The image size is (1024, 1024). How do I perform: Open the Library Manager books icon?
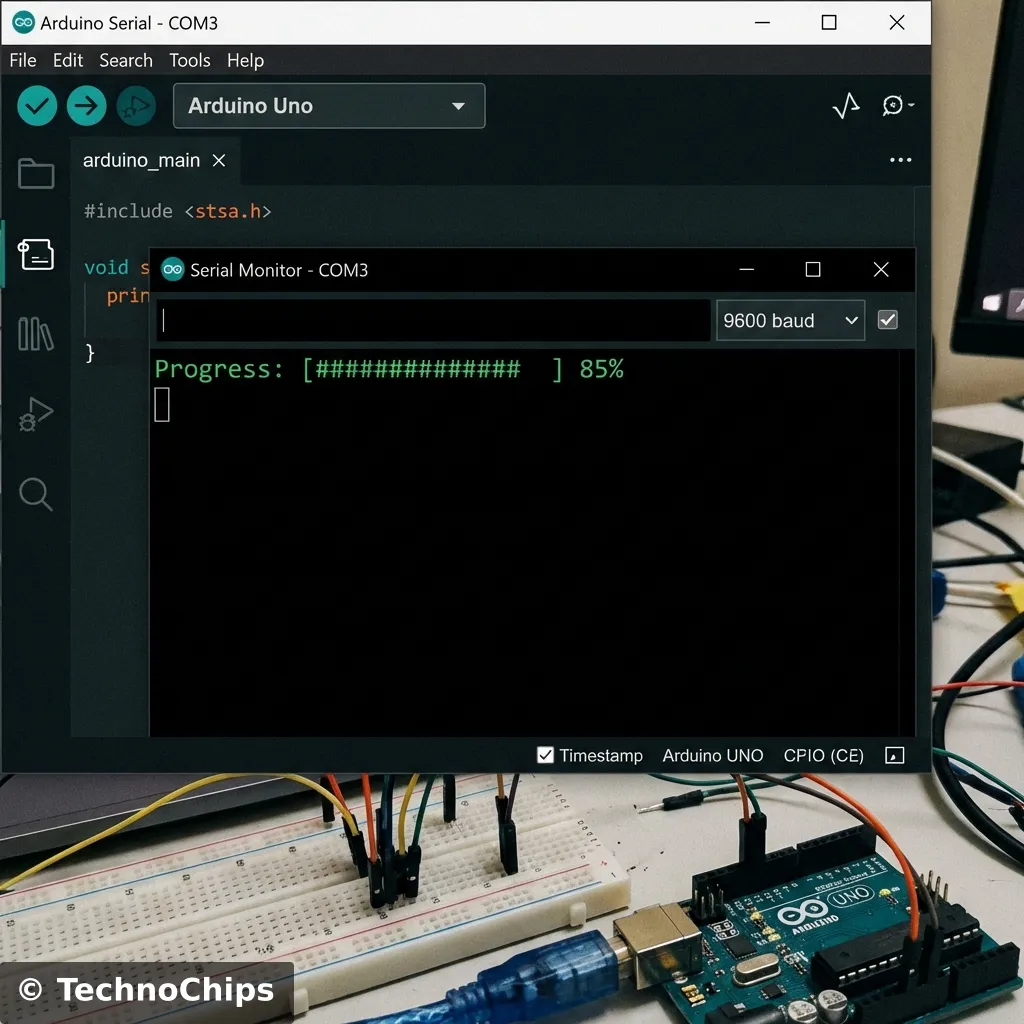point(36,335)
